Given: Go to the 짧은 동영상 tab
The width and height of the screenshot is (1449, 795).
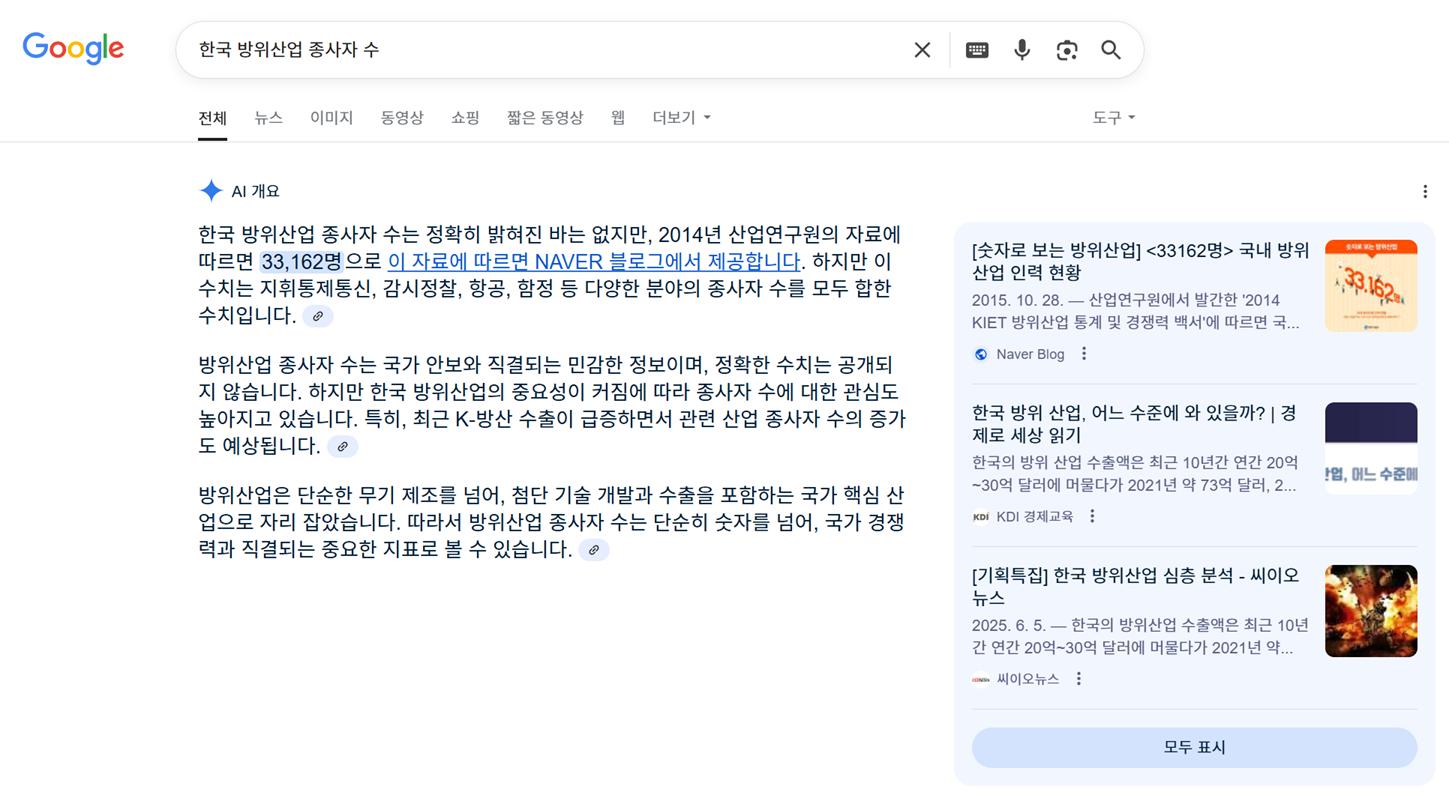Looking at the screenshot, I should tap(545, 118).
